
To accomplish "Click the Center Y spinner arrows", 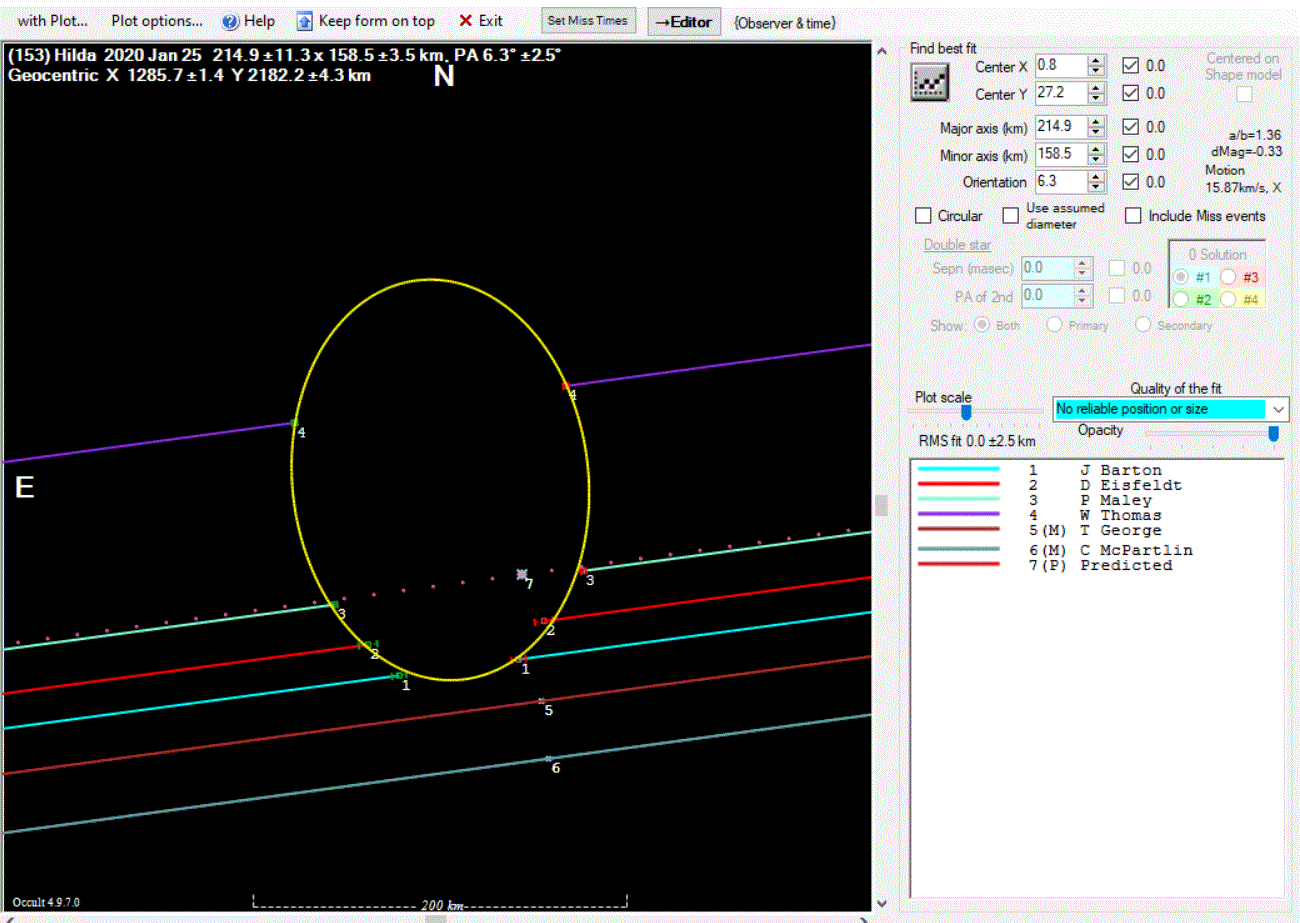I will tap(1097, 93).
